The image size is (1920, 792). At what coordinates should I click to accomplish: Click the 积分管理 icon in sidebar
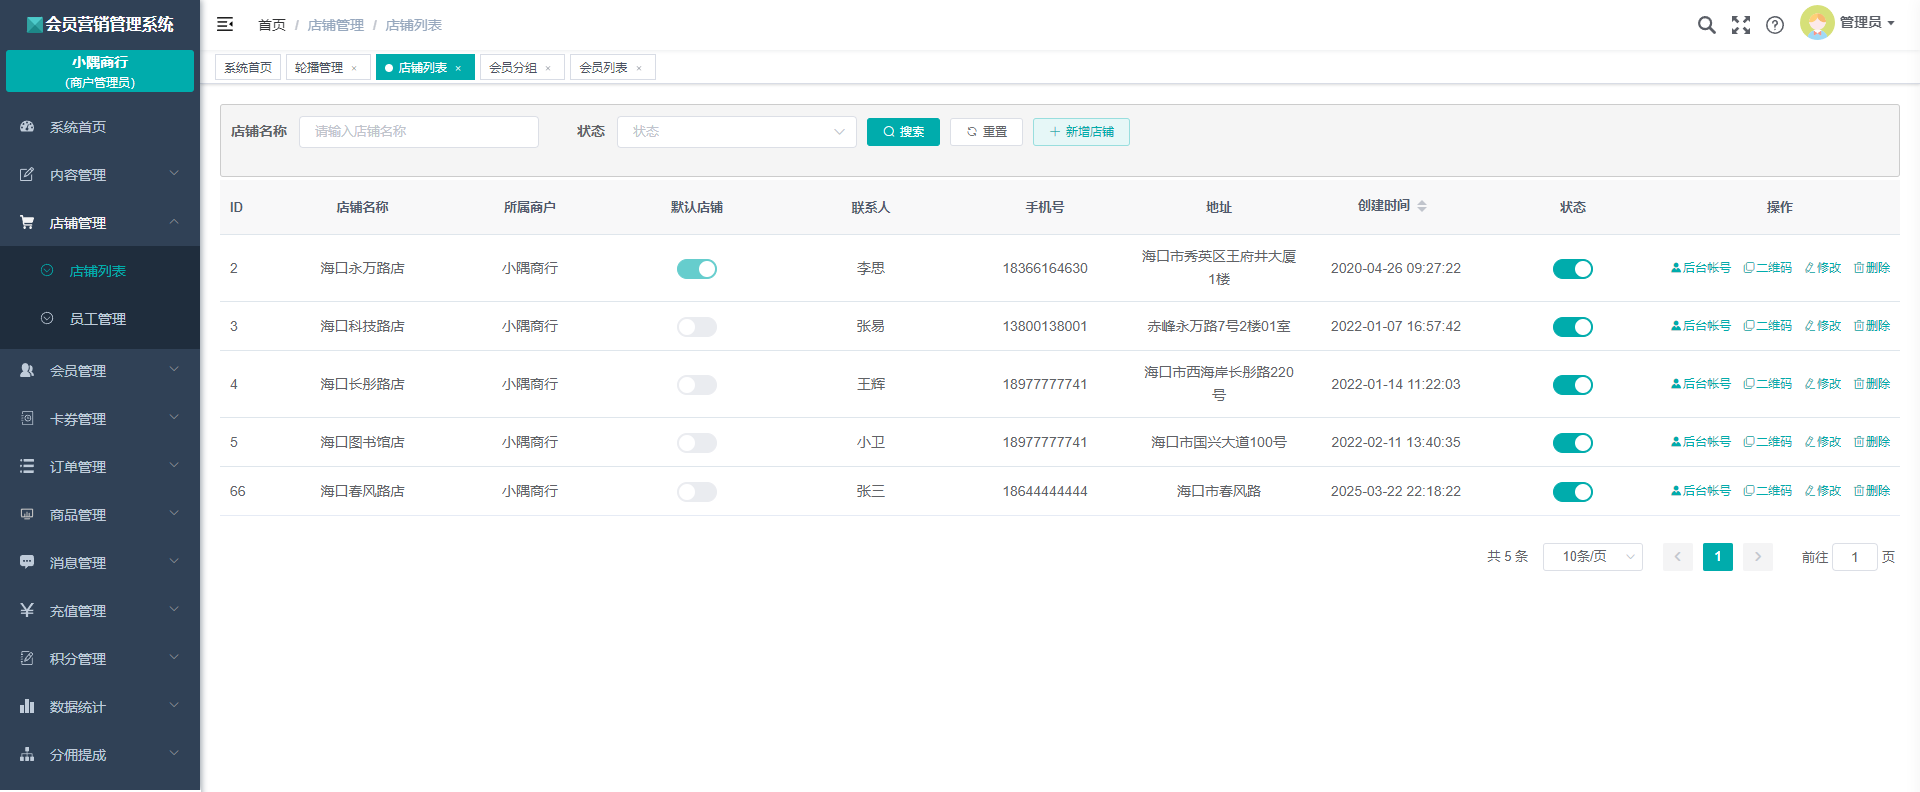(27, 658)
